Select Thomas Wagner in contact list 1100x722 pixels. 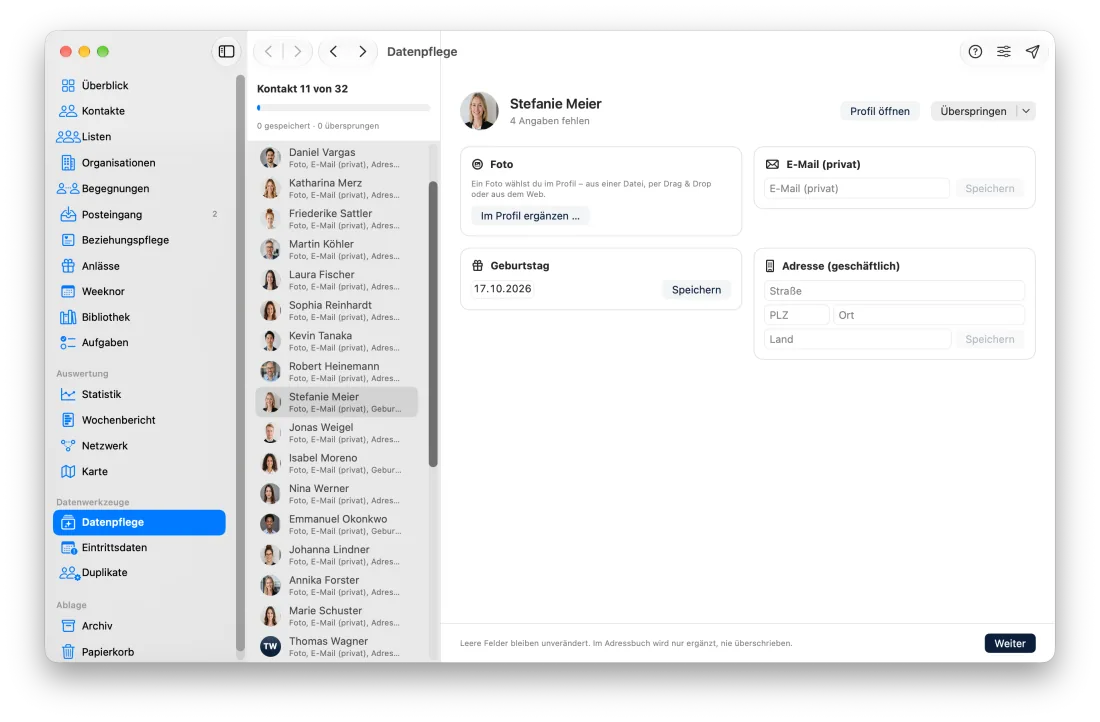click(337, 646)
